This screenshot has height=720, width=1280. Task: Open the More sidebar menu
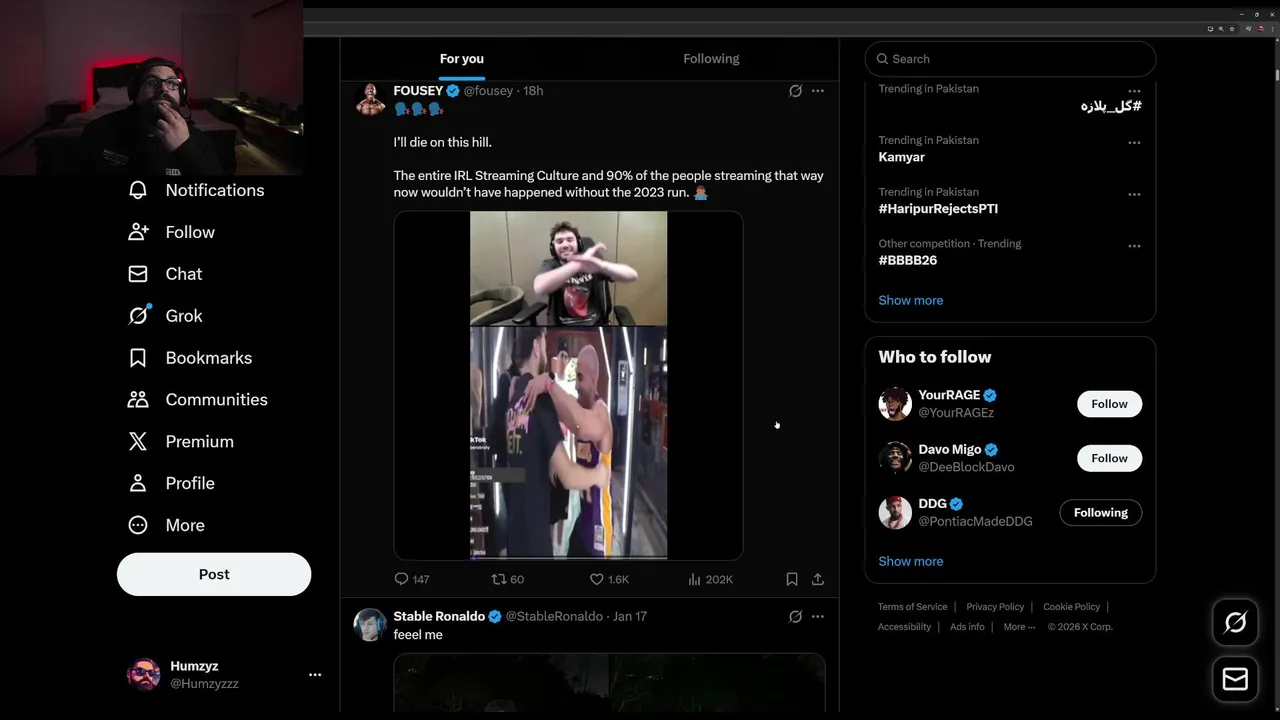(x=166, y=525)
